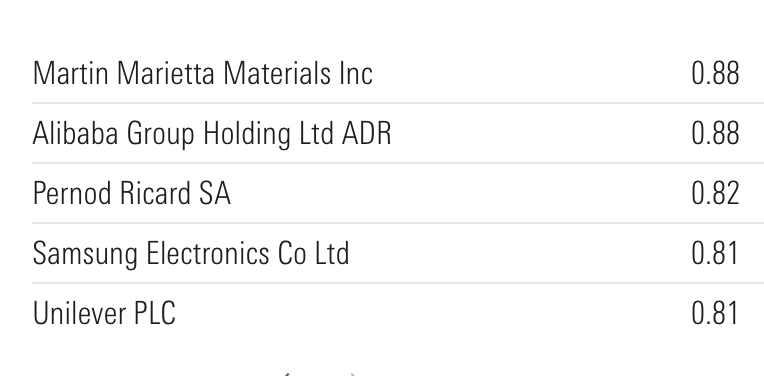Open the Alibaba Group Holding Ltd ADR holding
The image size is (764, 376).
tap(211, 133)
